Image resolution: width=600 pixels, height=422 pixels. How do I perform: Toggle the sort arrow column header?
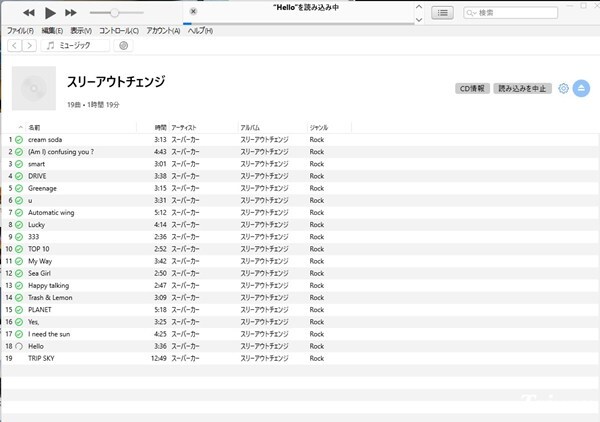click(21, 127)
